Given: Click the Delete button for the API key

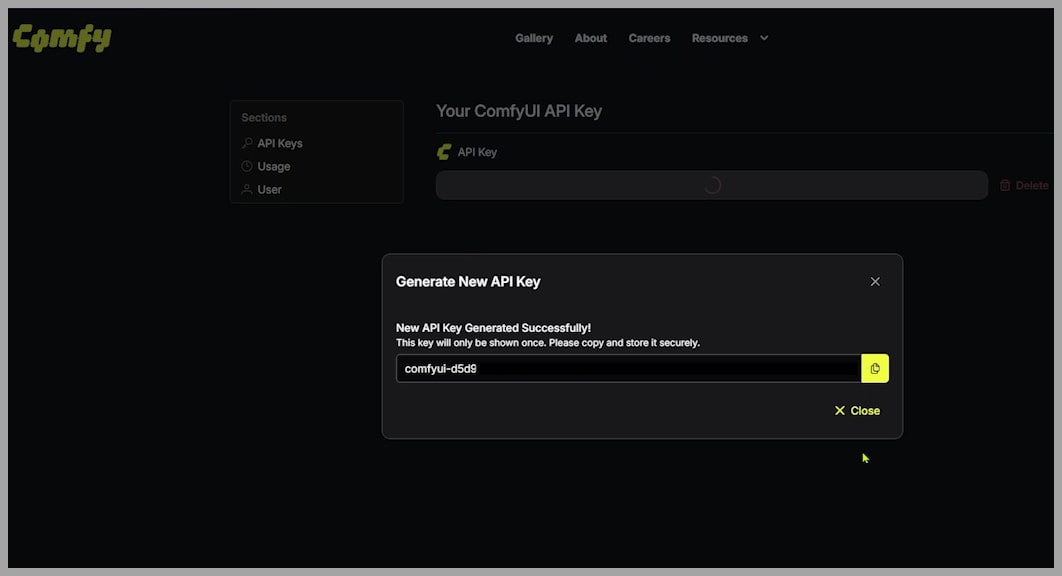Looking at the screenshot, I should click(x=1024, y=185).
